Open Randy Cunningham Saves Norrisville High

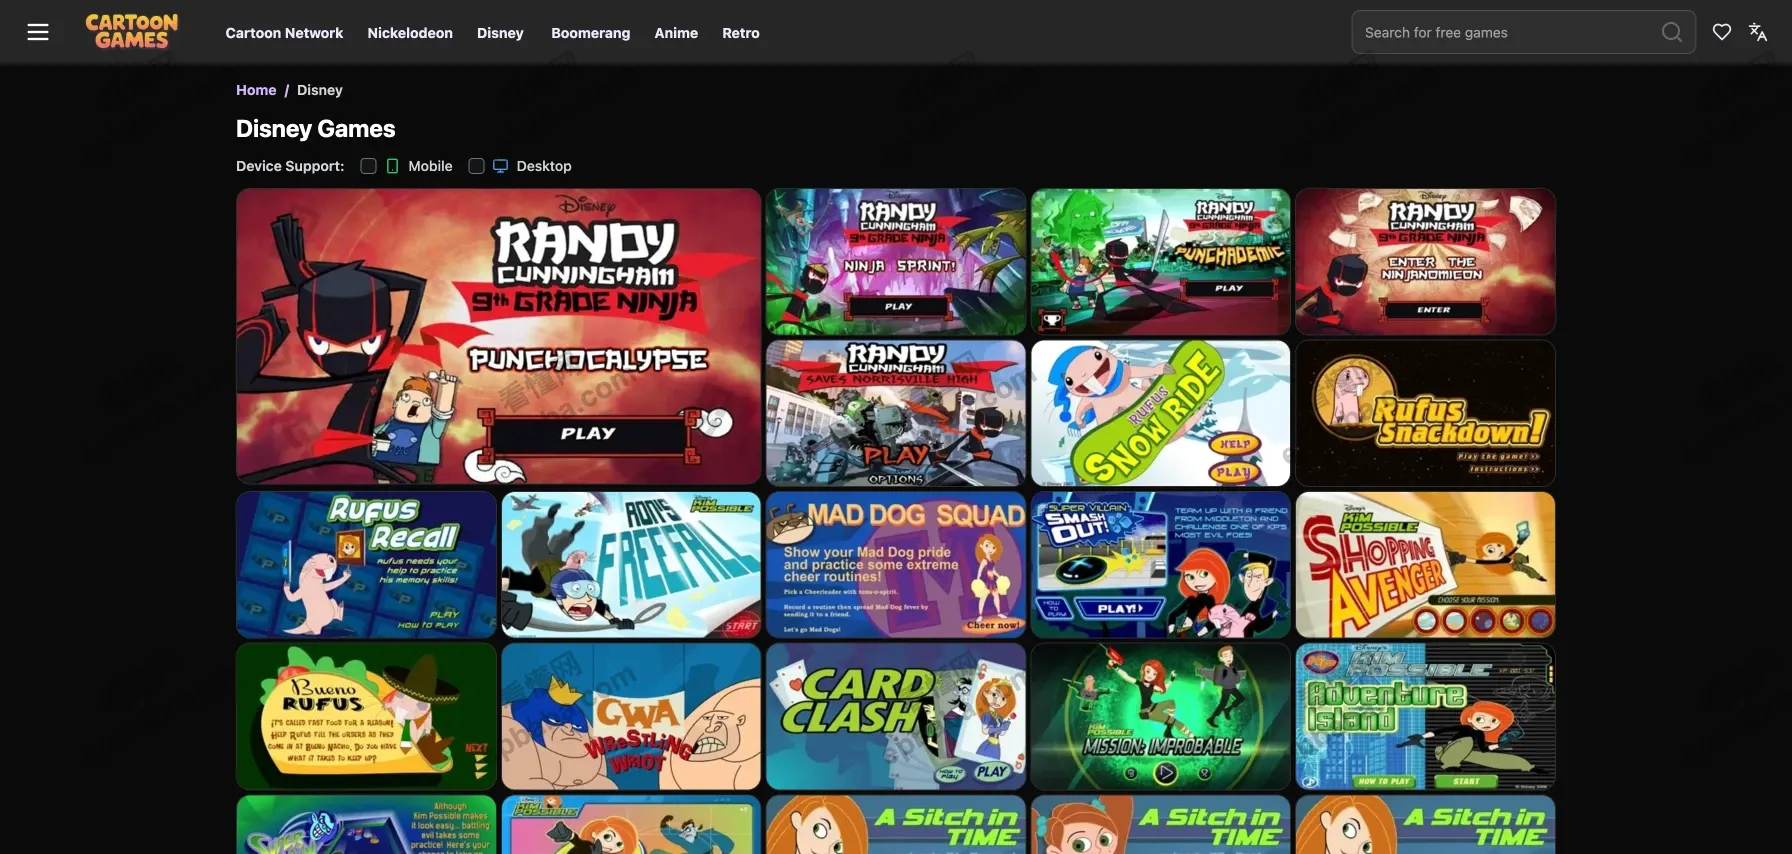896,413
